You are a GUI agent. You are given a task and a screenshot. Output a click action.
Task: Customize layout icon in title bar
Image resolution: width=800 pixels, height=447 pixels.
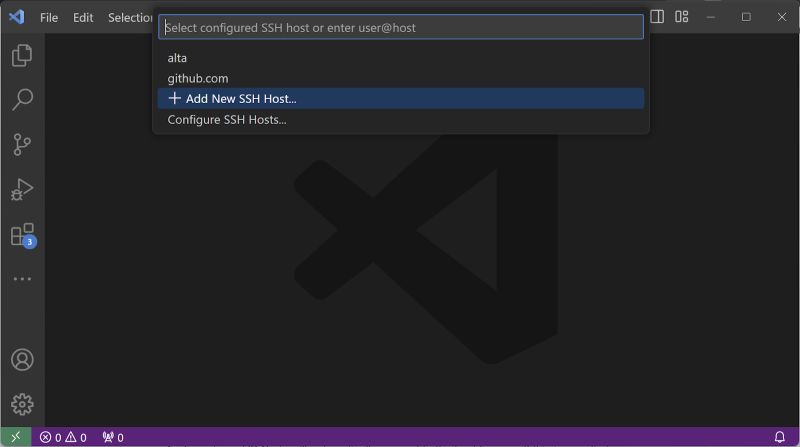click(x=682, y=17)
